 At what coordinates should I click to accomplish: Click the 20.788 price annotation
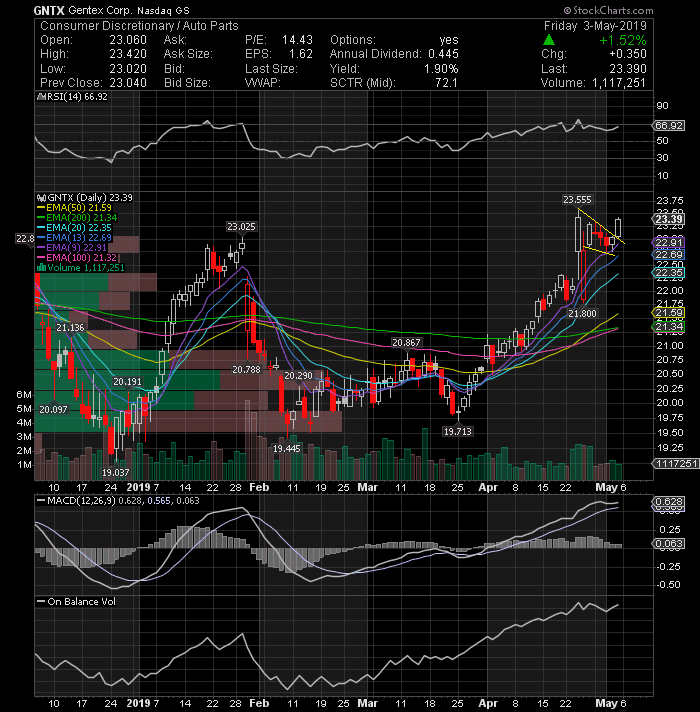(x=246, y=370)
